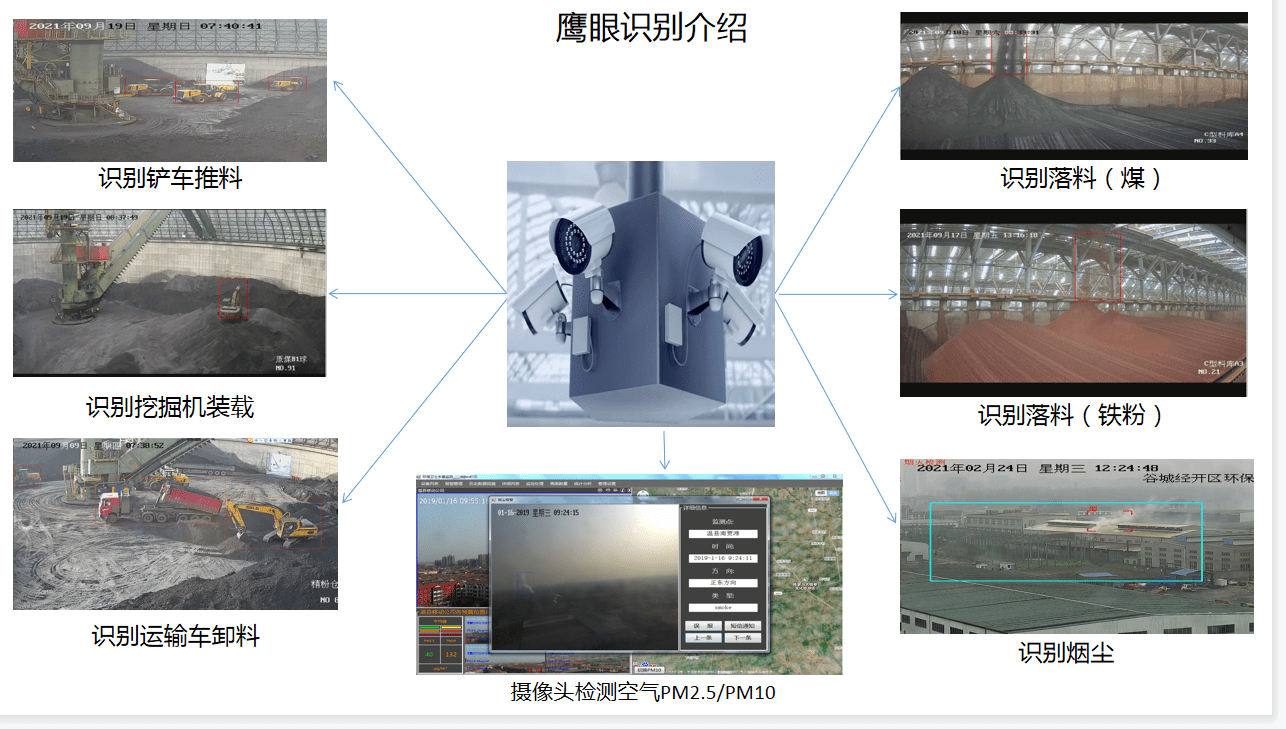Click the caption 识别铲车推料

click(x=170, y=179)
